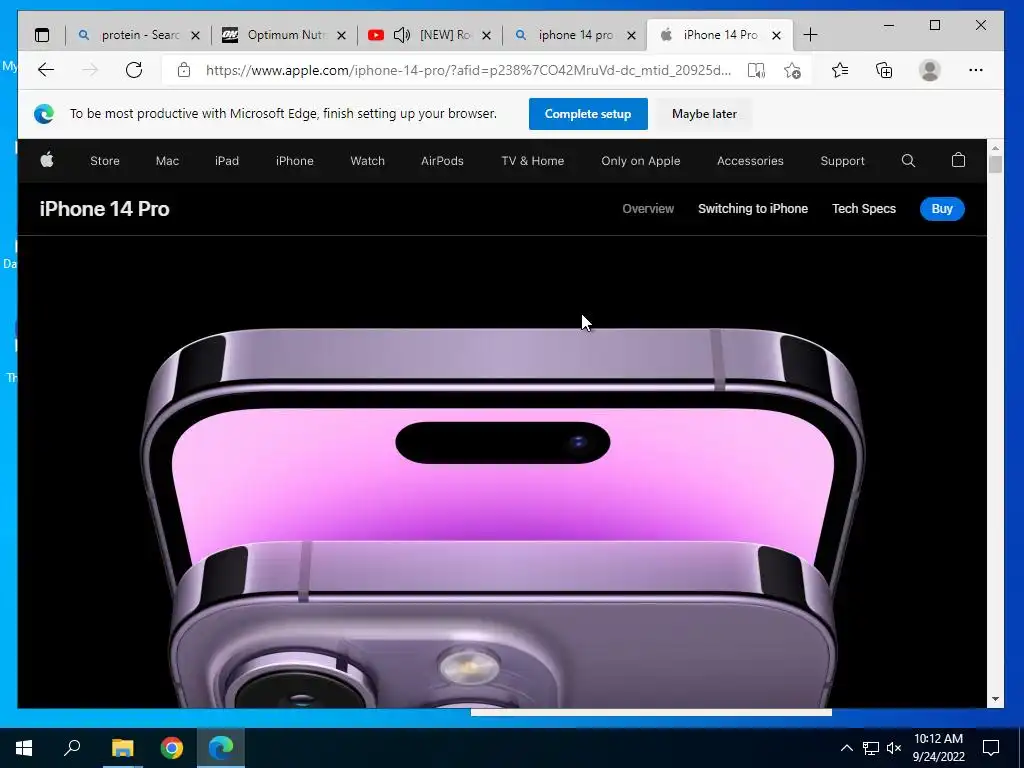This screenshot has height=768, width=1024.
Task: Open File Explorer from the taskbar
Action: (122, 748)
